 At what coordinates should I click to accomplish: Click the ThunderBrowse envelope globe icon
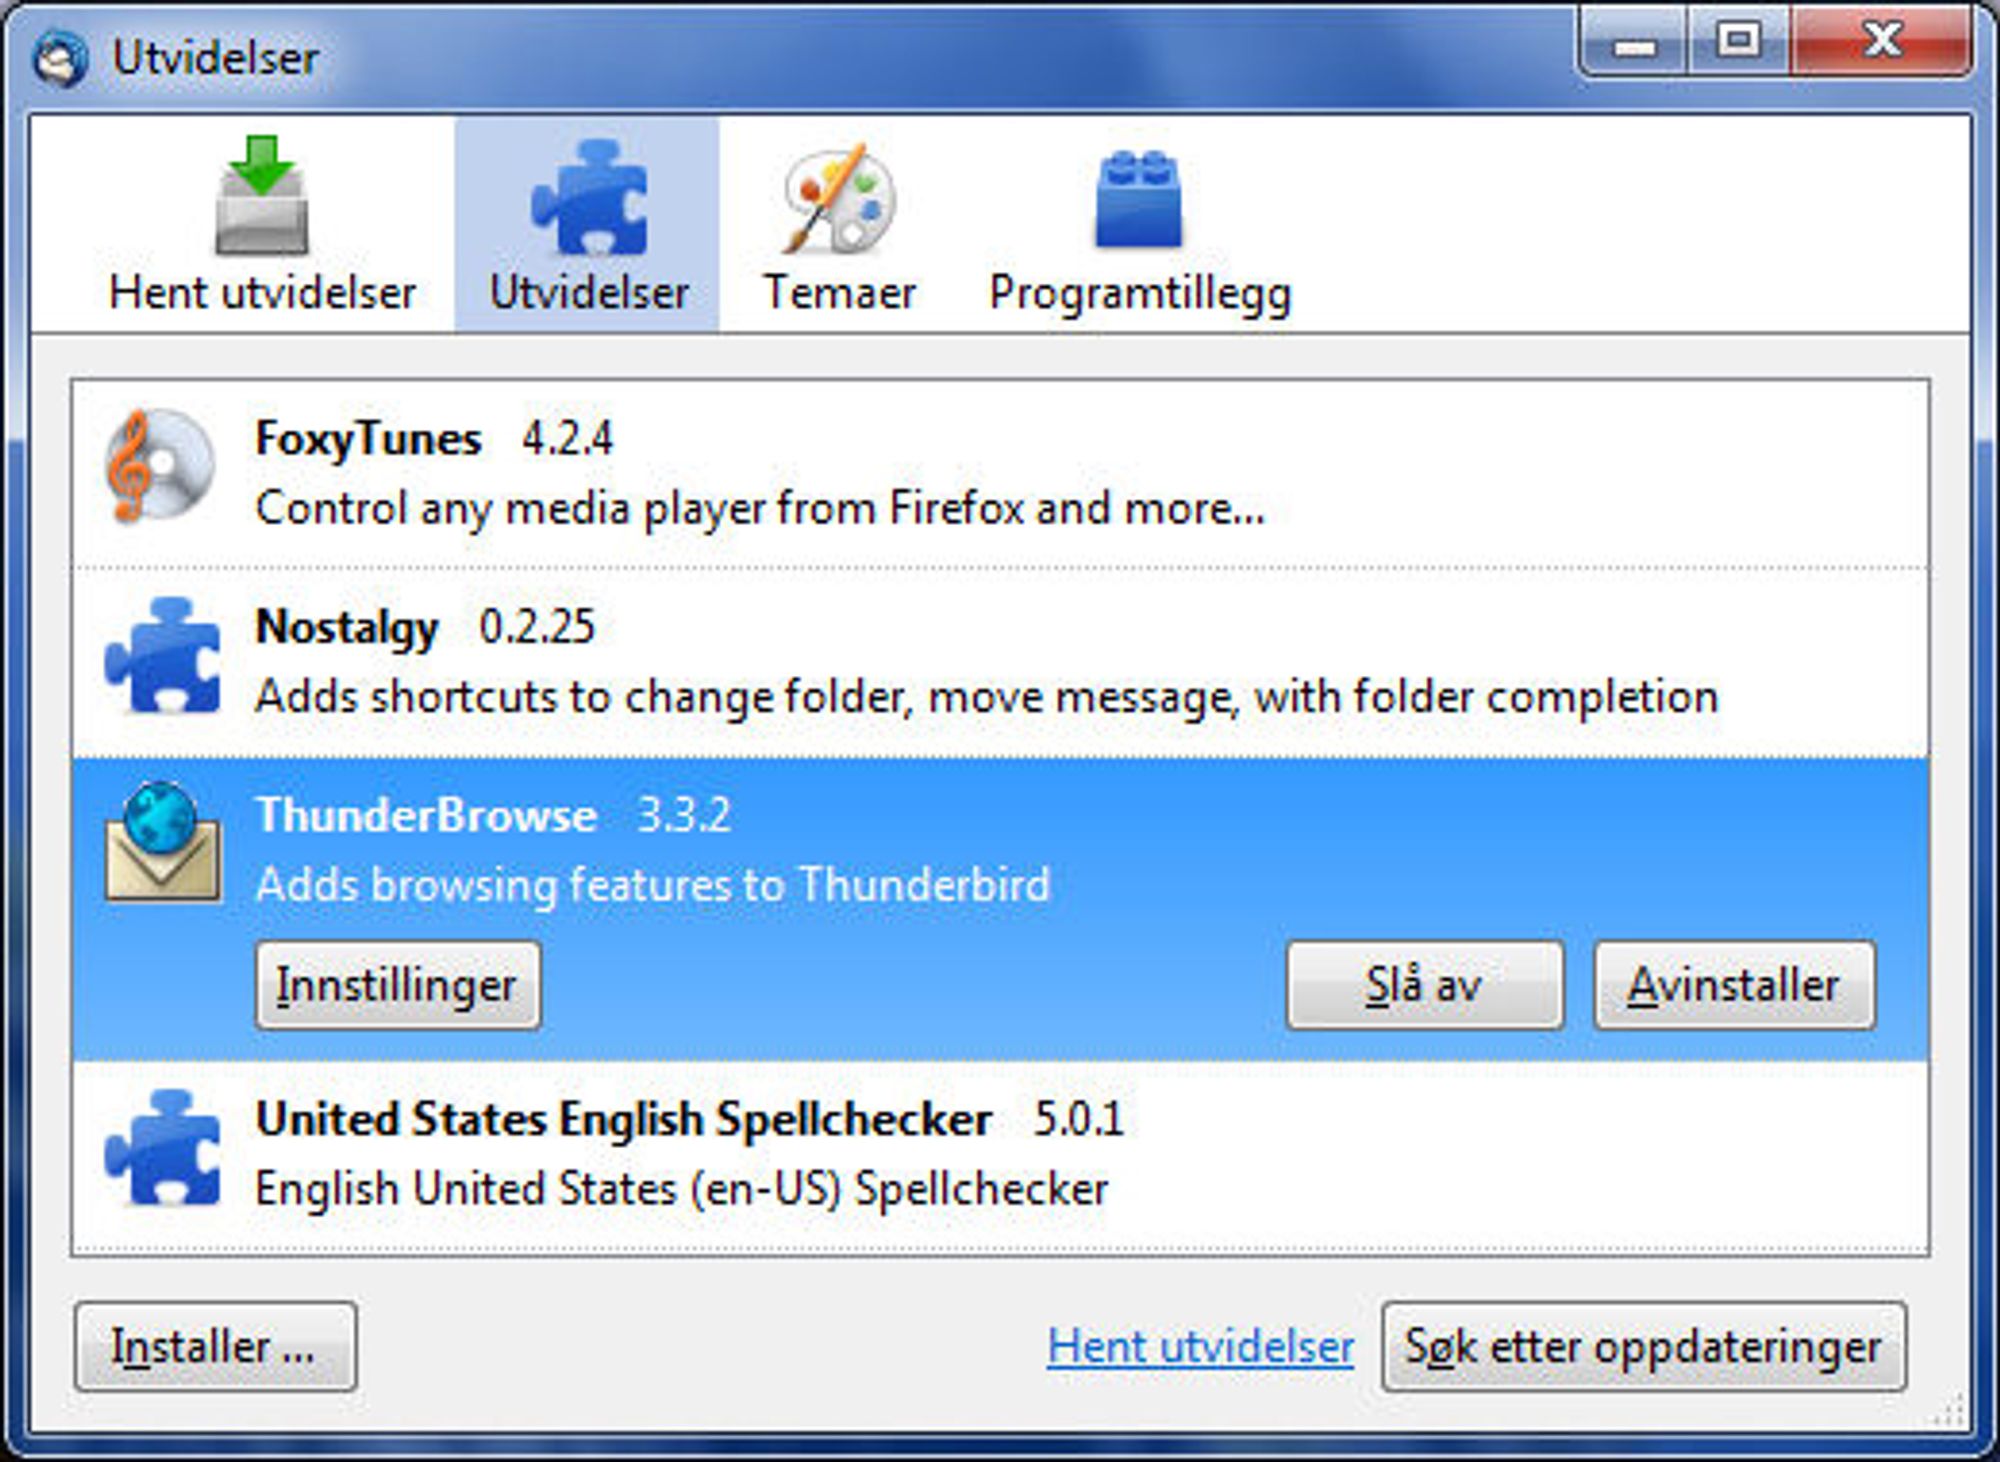click(162, 842)
